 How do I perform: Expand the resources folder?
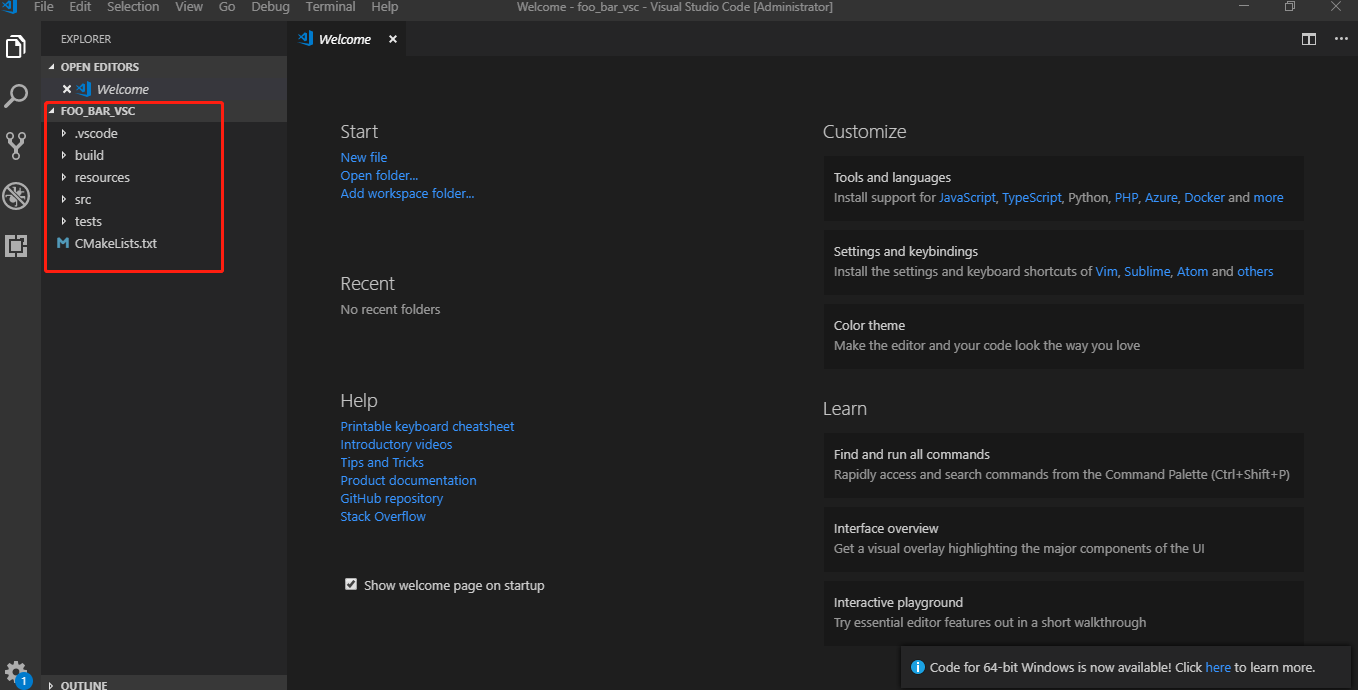pos(64,177)
